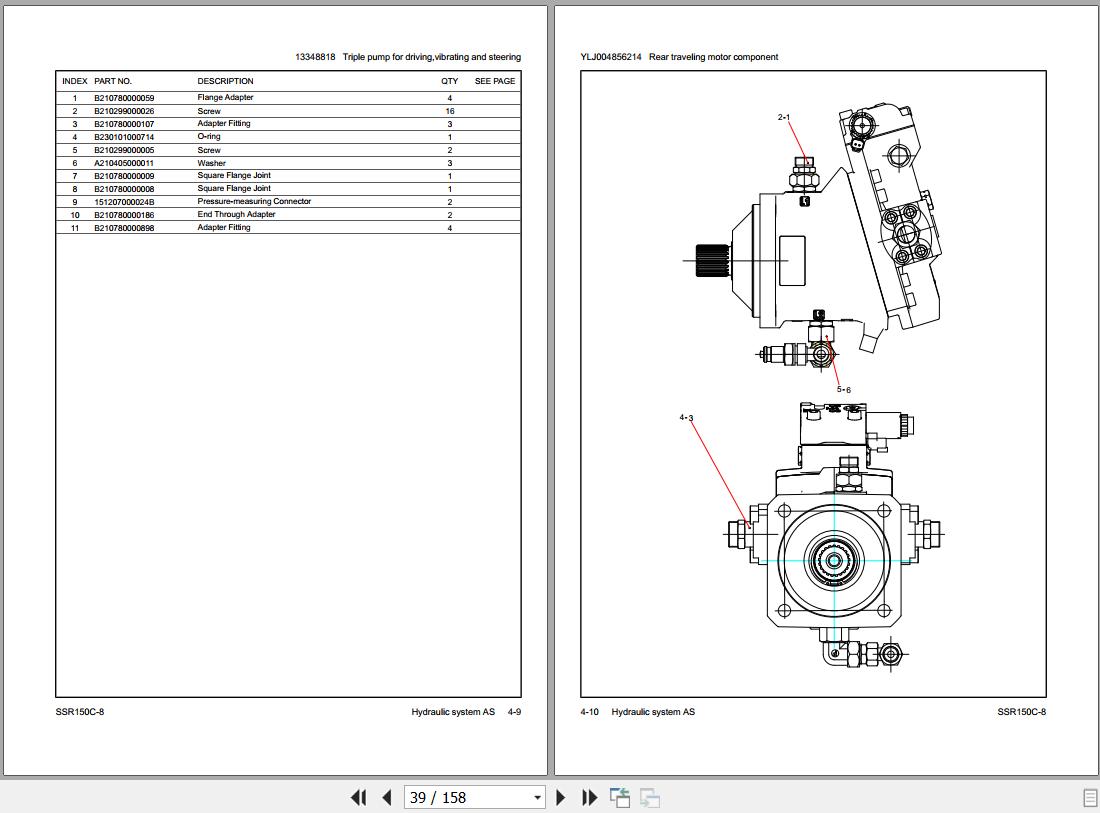The image size is (1100, 813).
Task: Click the 2-1 callout label on motor diagram
Action: pos(784,117)
